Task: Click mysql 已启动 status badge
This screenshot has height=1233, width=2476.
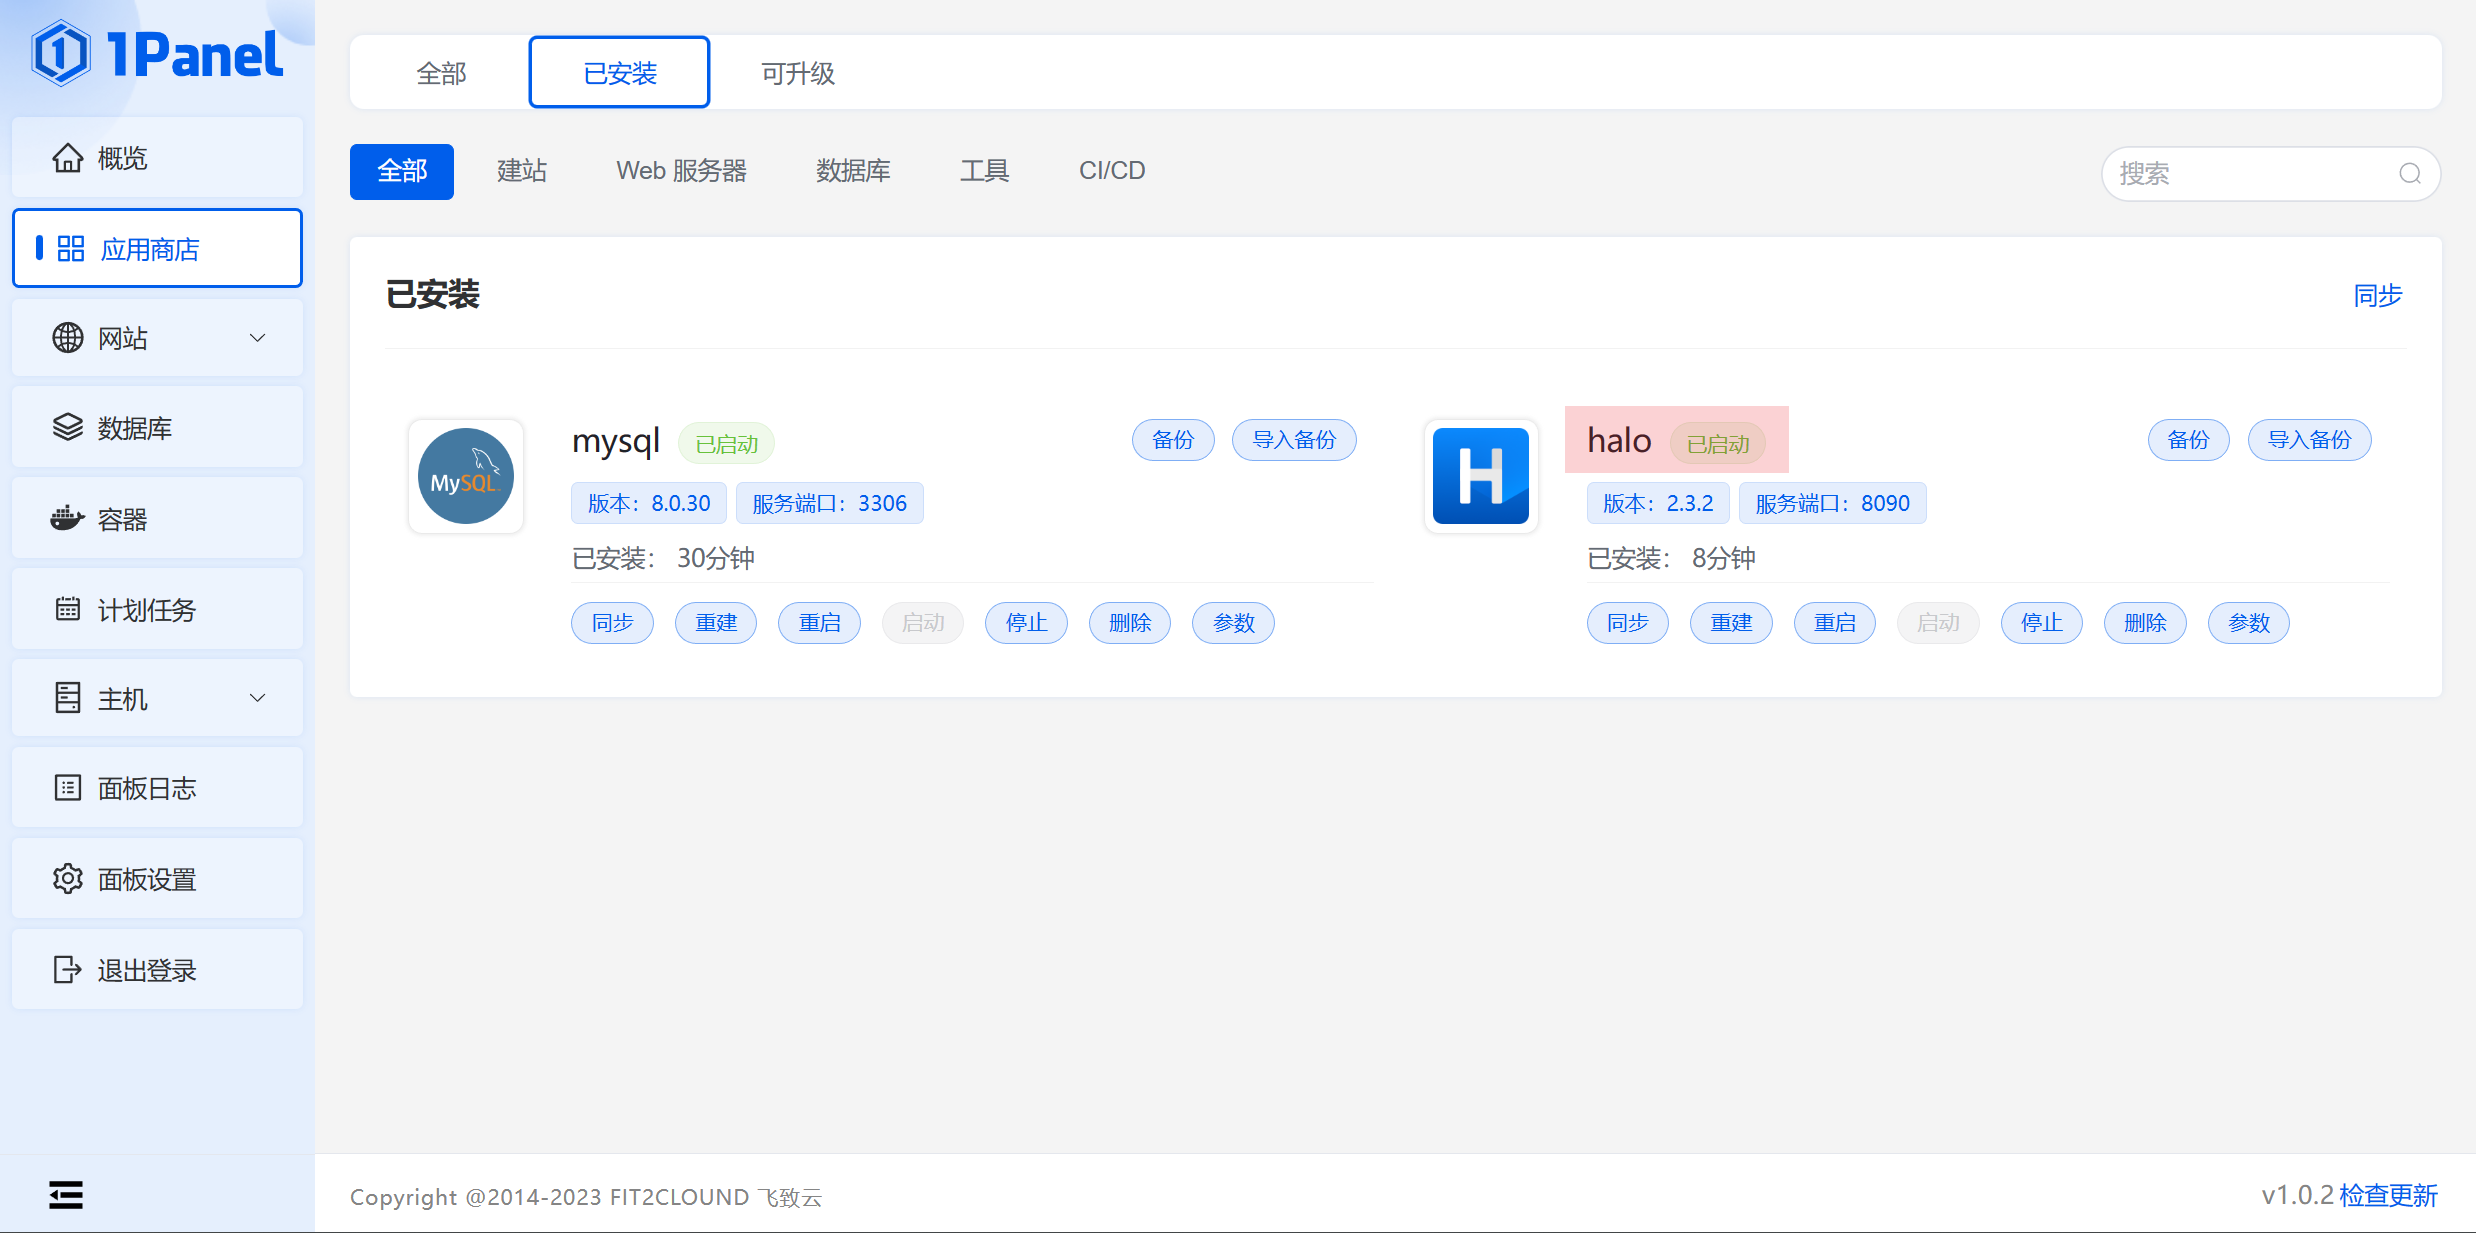Action: click(727, 444)
